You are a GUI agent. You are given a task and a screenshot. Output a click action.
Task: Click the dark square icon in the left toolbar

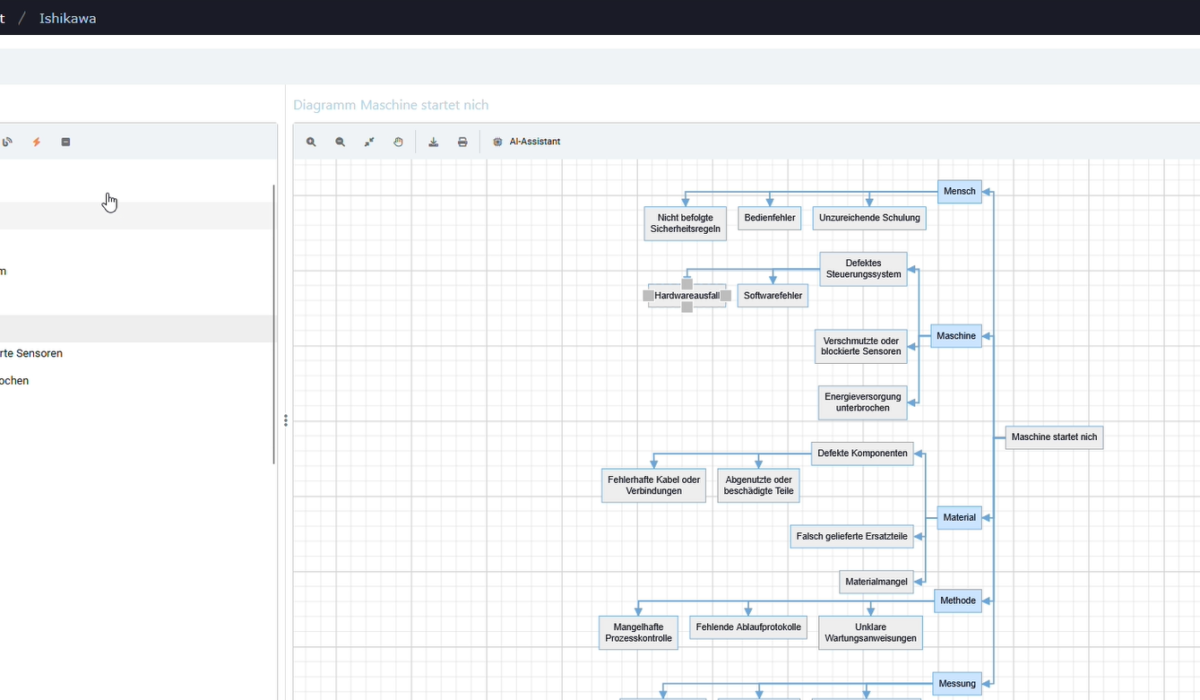click(x=66, y=142)
